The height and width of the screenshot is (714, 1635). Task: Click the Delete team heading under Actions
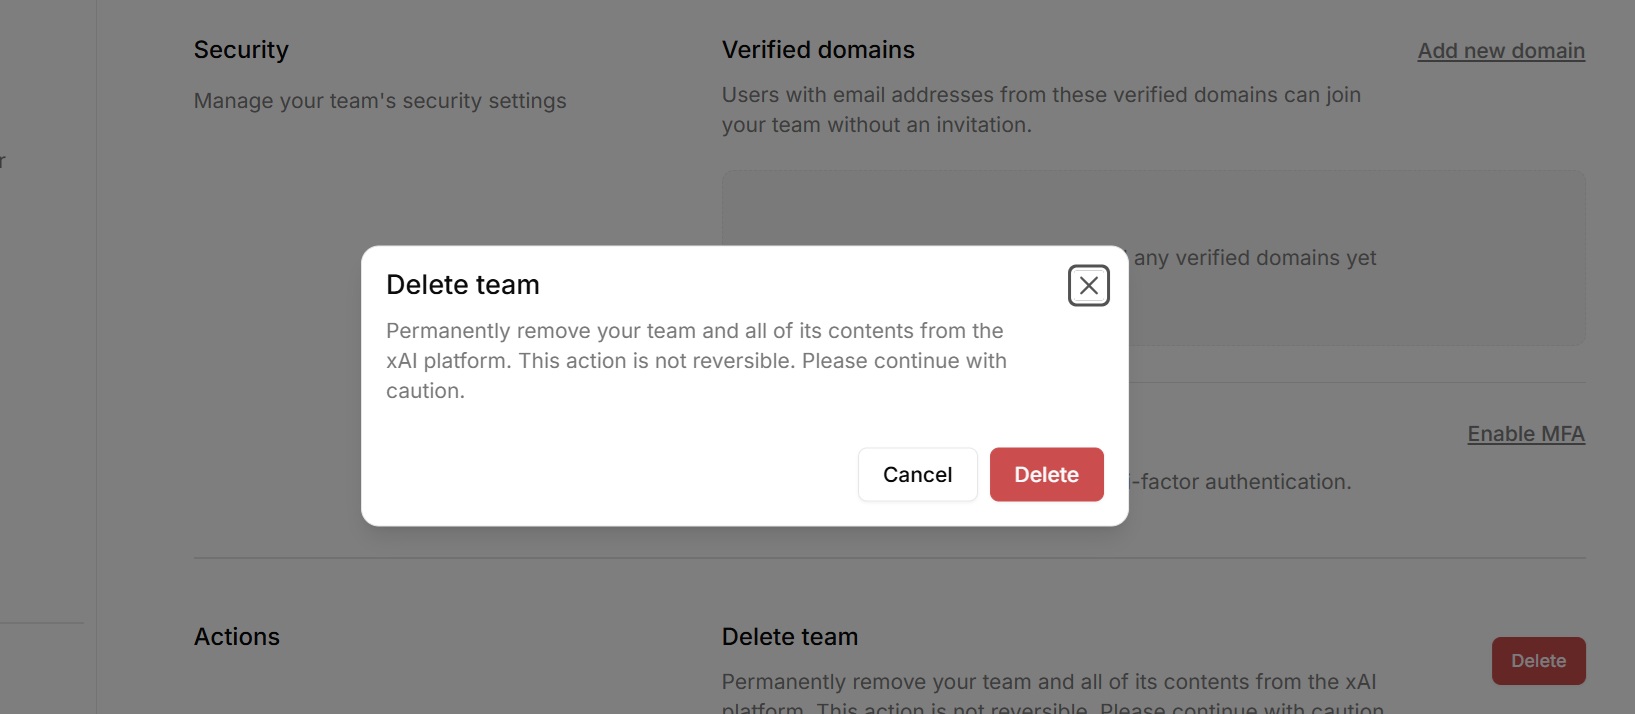[x=790, y=637]
